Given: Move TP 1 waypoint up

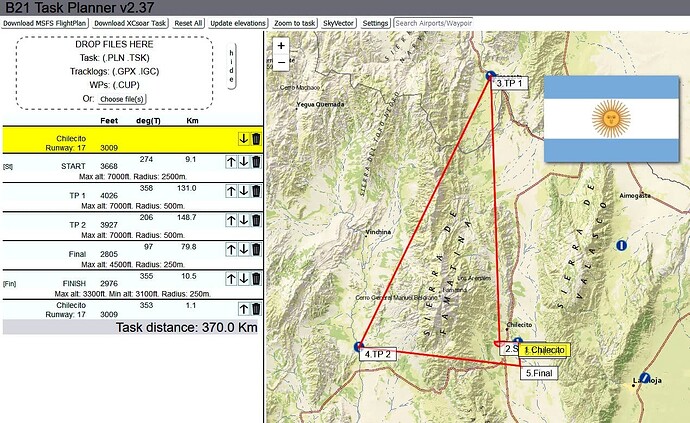Looking at the screenshot, I should (231, 191).
